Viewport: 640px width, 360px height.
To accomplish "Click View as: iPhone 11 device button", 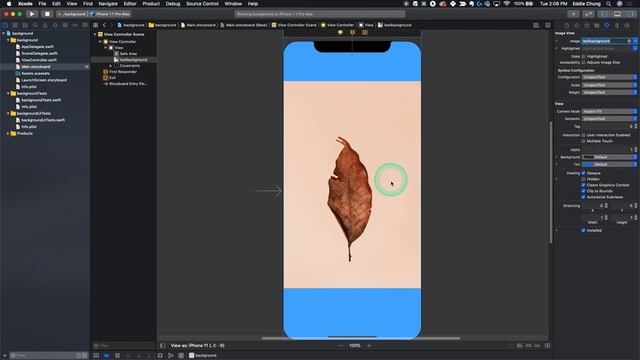I will point(197,346).
